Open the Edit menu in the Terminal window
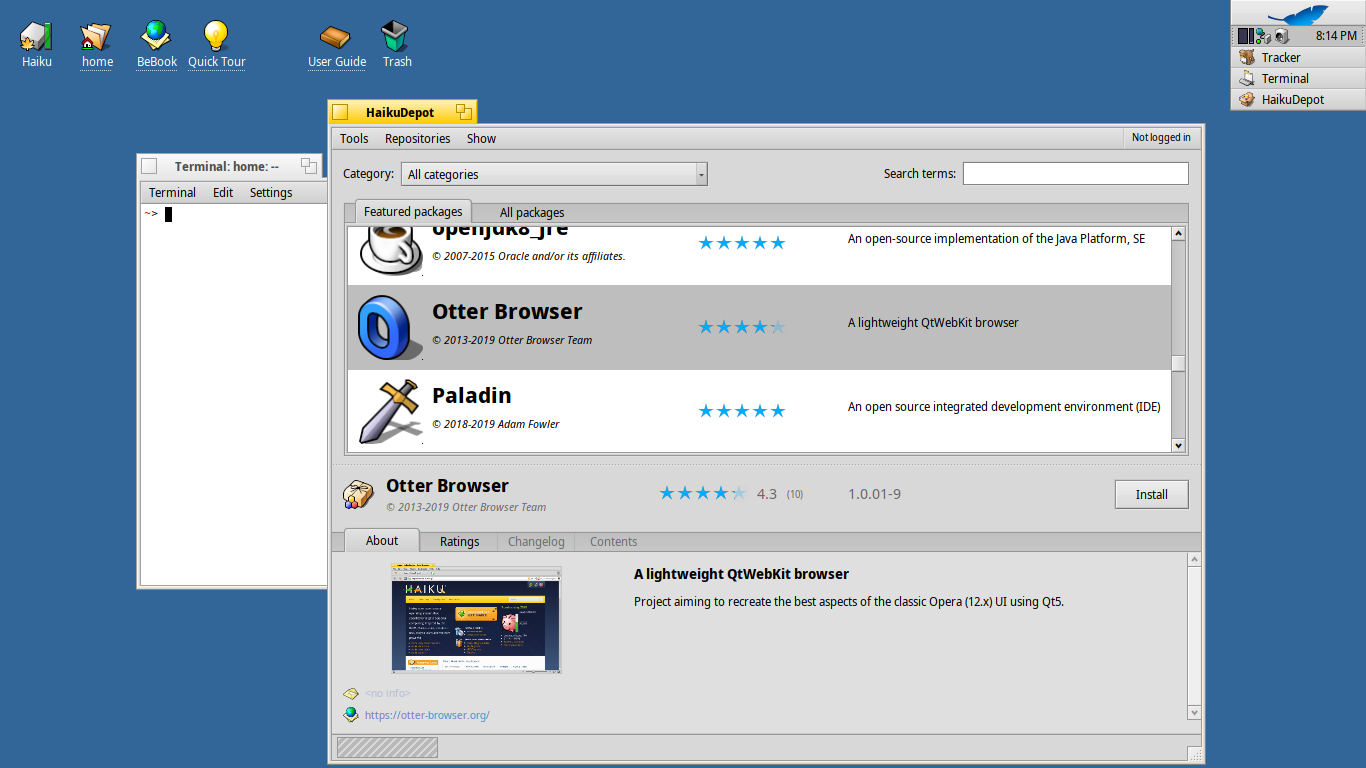The image size is (1366, 768). pos(223,192)
